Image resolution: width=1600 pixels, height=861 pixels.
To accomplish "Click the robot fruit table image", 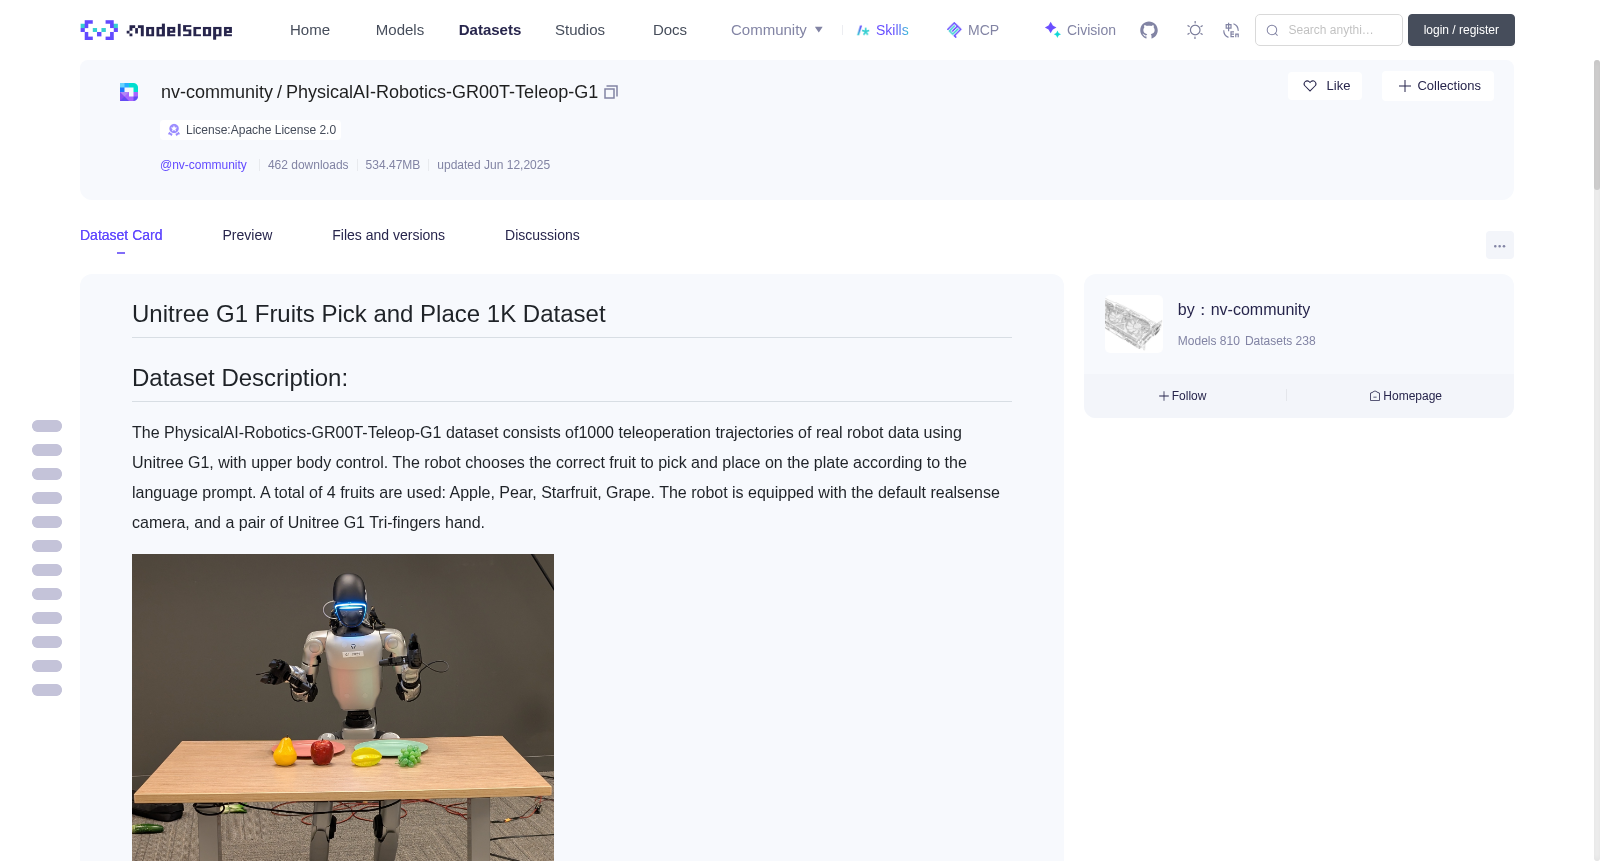I will coord(343,707).
